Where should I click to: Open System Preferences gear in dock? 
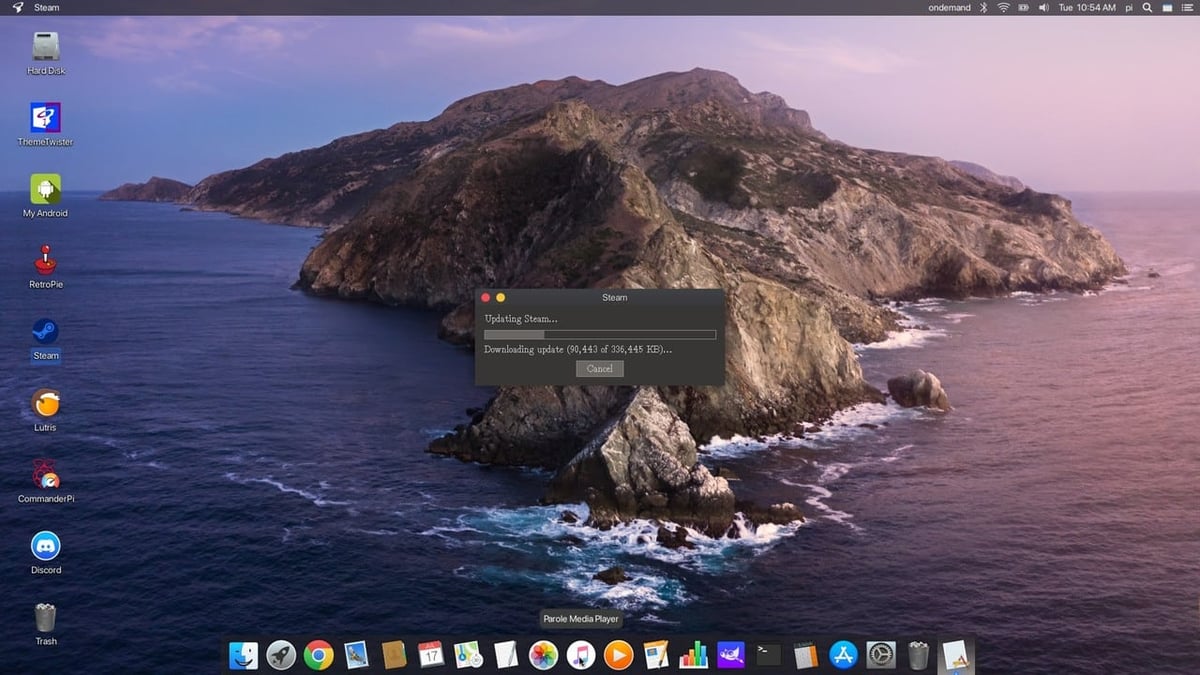click(x=881, y=655)
